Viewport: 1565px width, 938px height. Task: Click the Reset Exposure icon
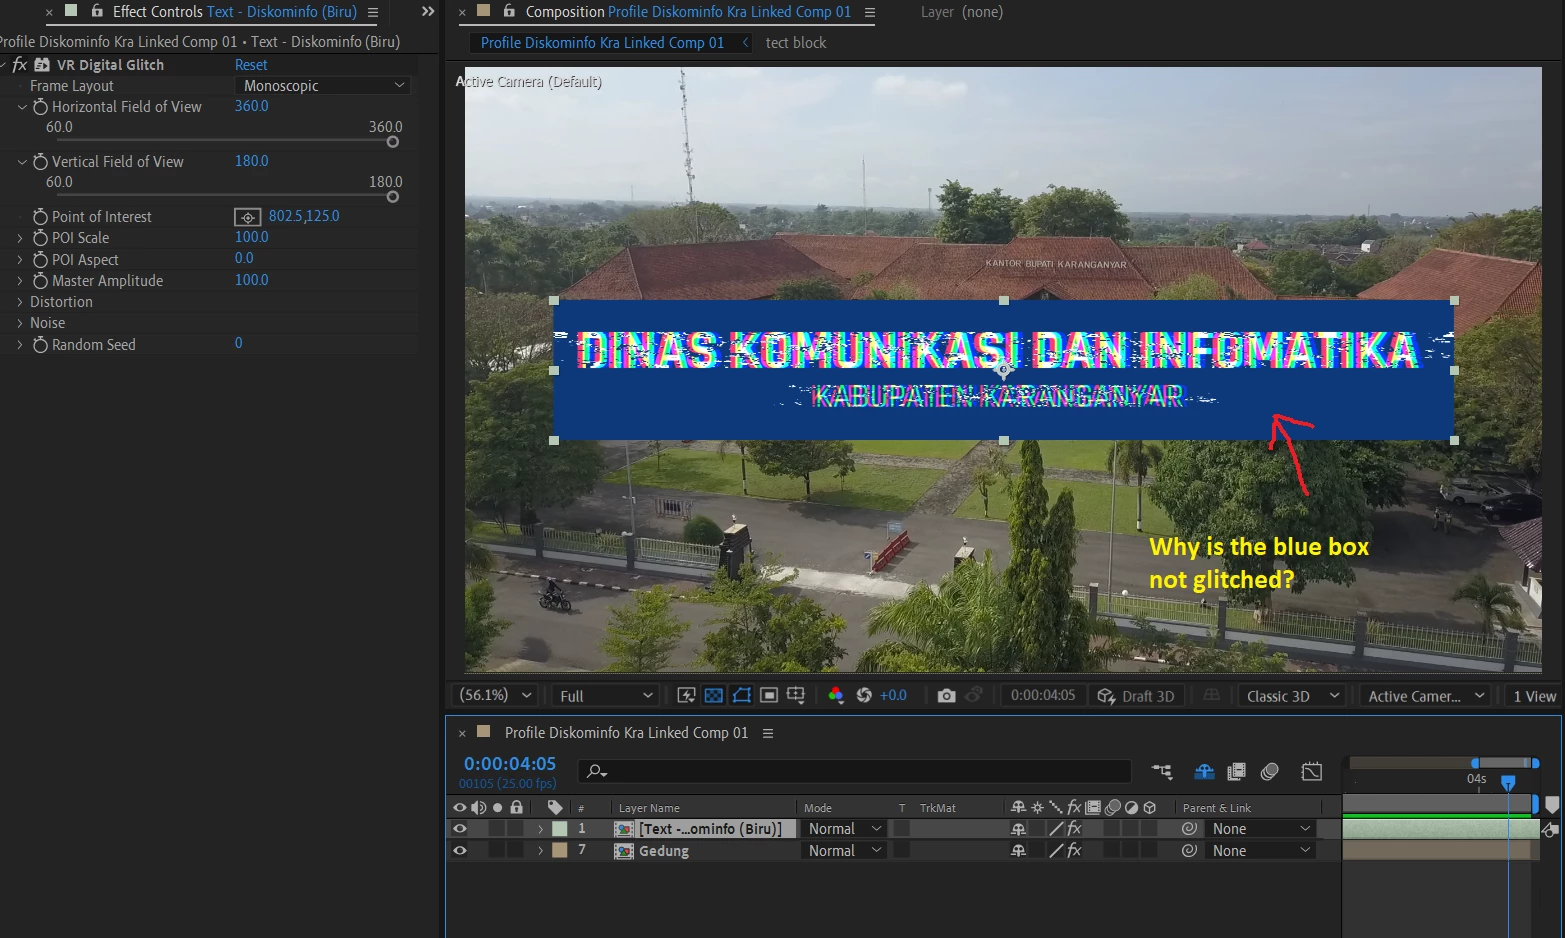point(864,696)
